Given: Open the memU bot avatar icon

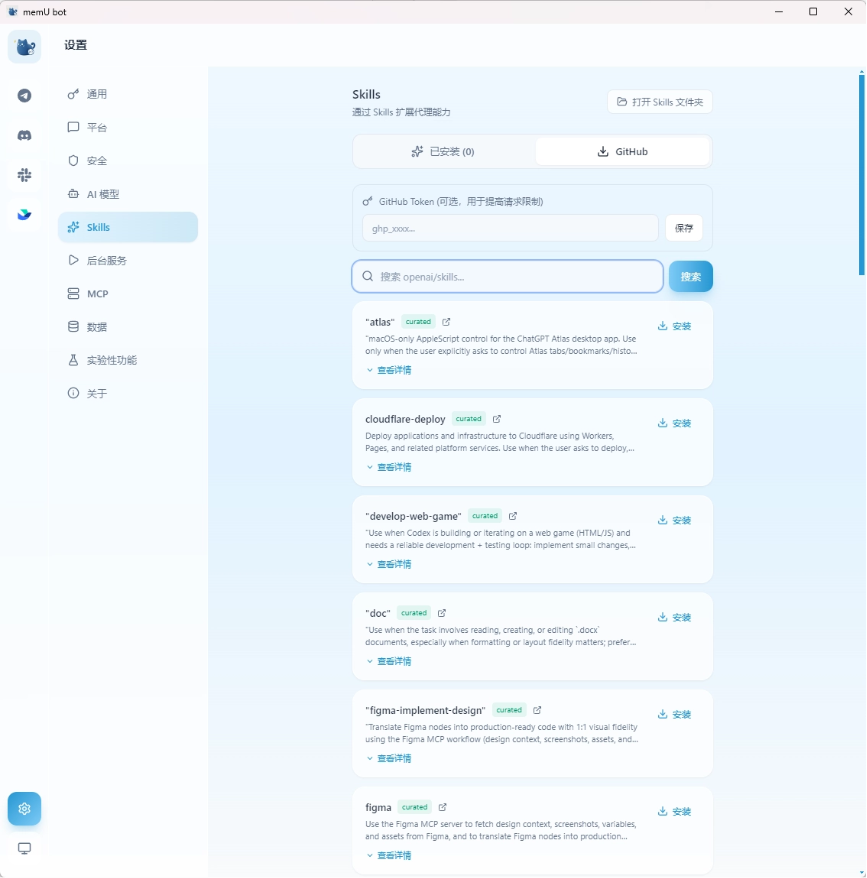Looking at the screenshot, I should 24,46.
